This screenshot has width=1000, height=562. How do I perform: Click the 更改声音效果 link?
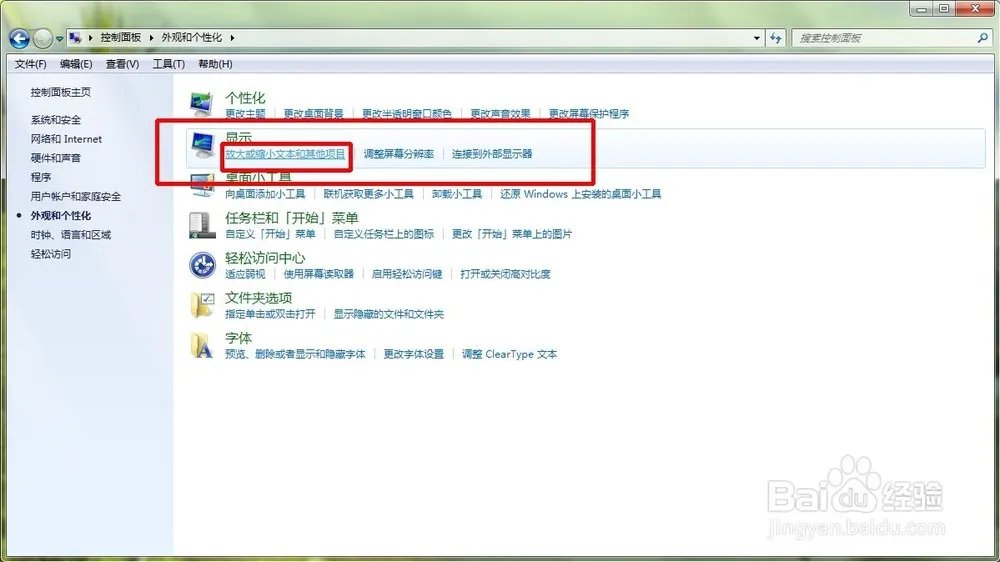click(x=501, y=114)
